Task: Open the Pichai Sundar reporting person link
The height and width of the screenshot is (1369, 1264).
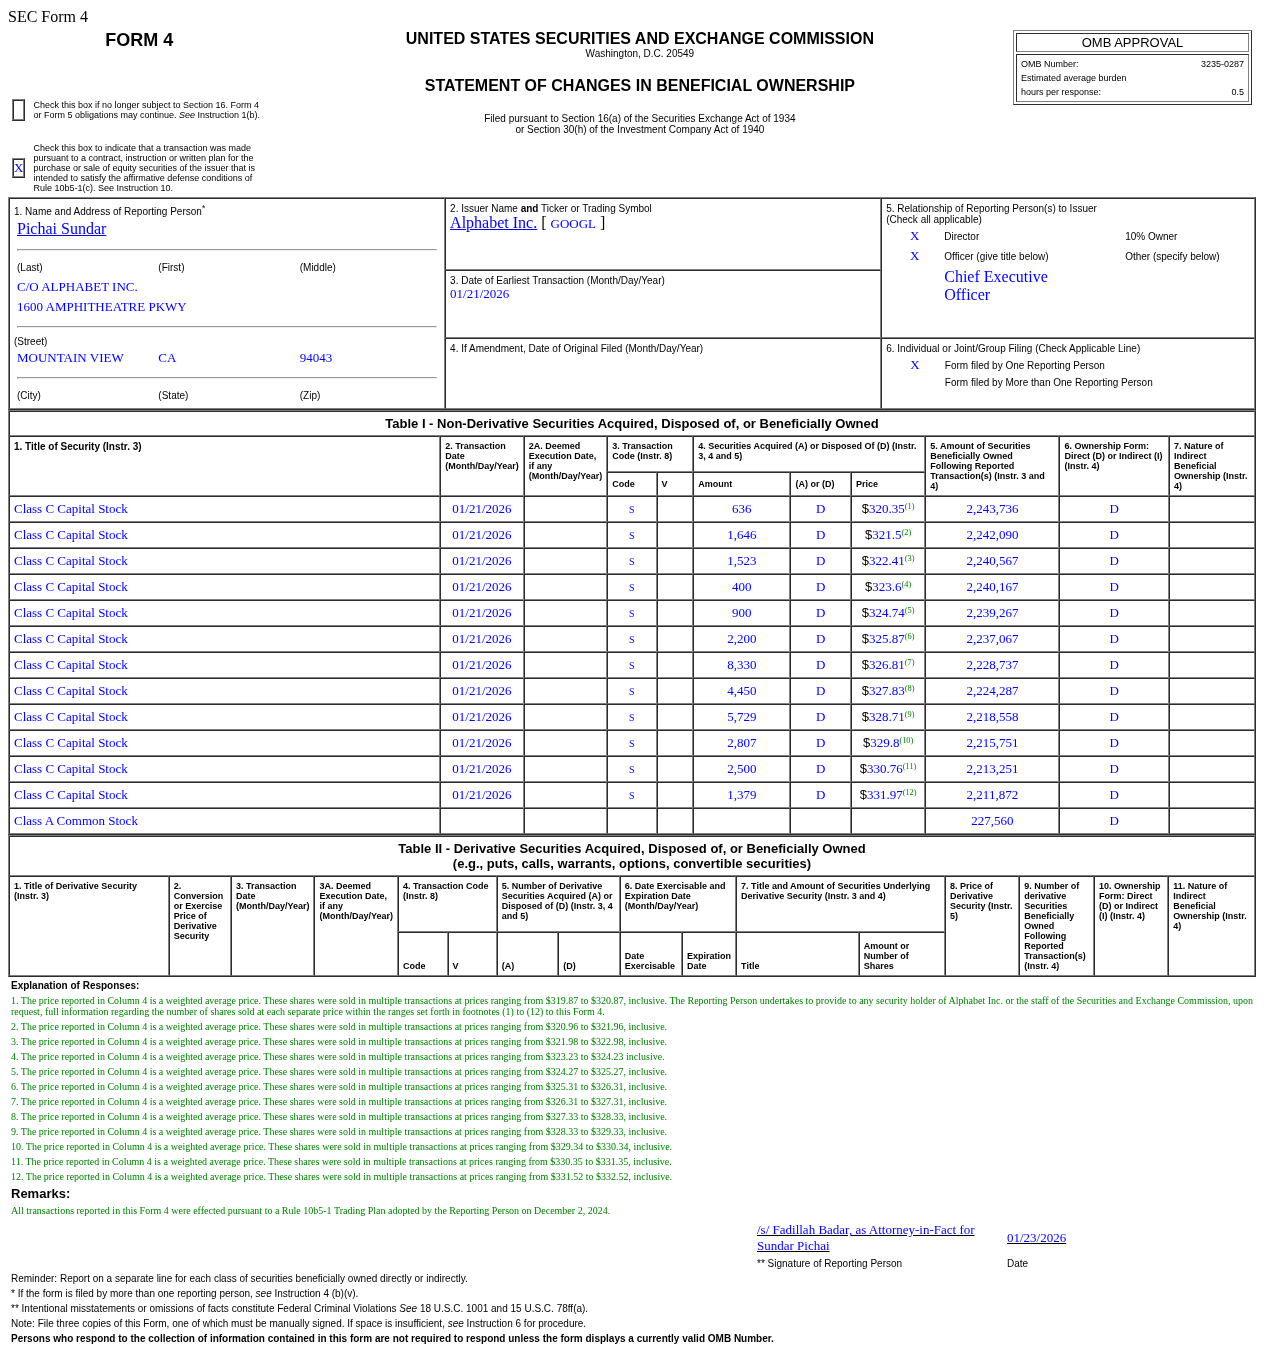Action: [61, 229]
